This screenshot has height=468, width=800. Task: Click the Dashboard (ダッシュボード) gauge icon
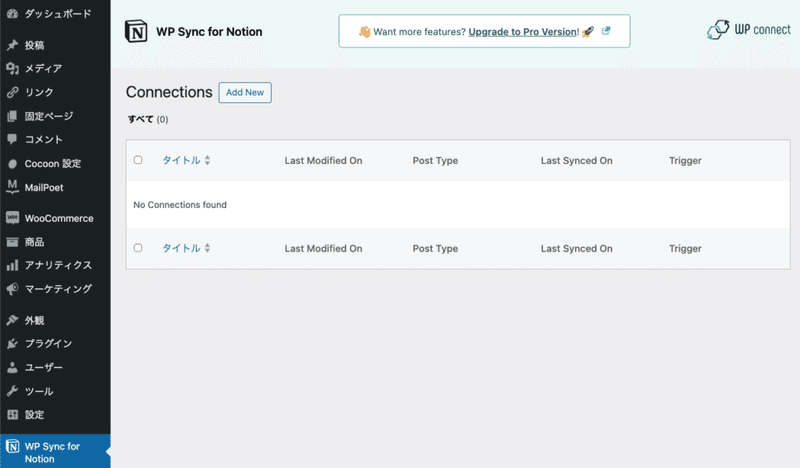point(12,14)
